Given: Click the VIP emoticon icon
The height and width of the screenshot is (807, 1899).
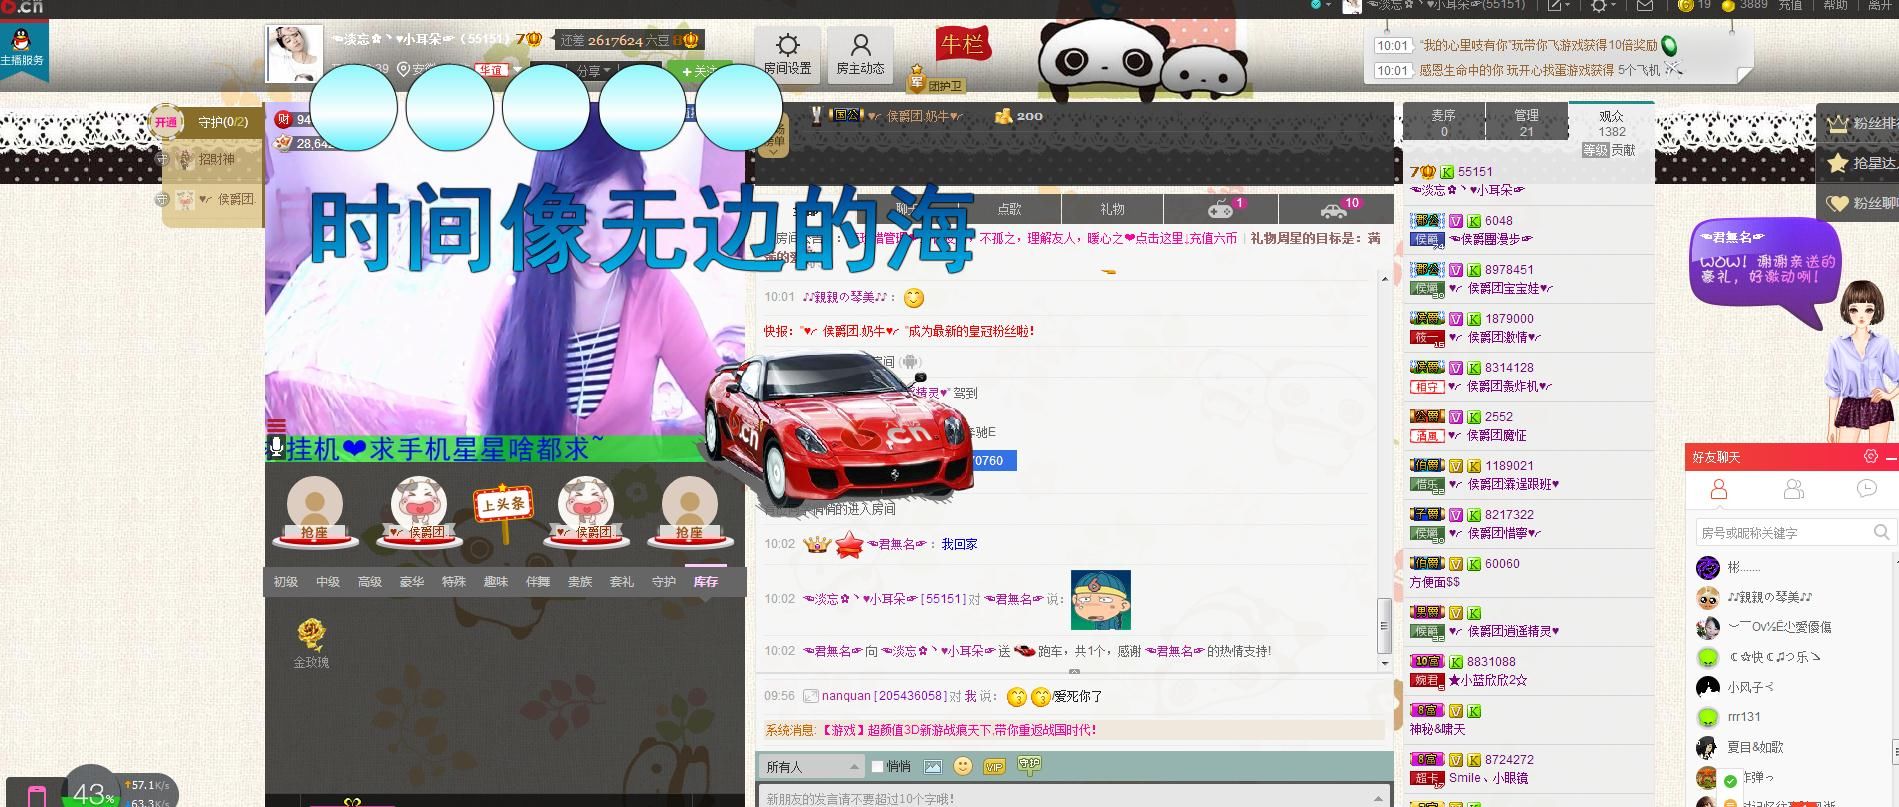Looking at the screenshot, I should tap(994, 766).
